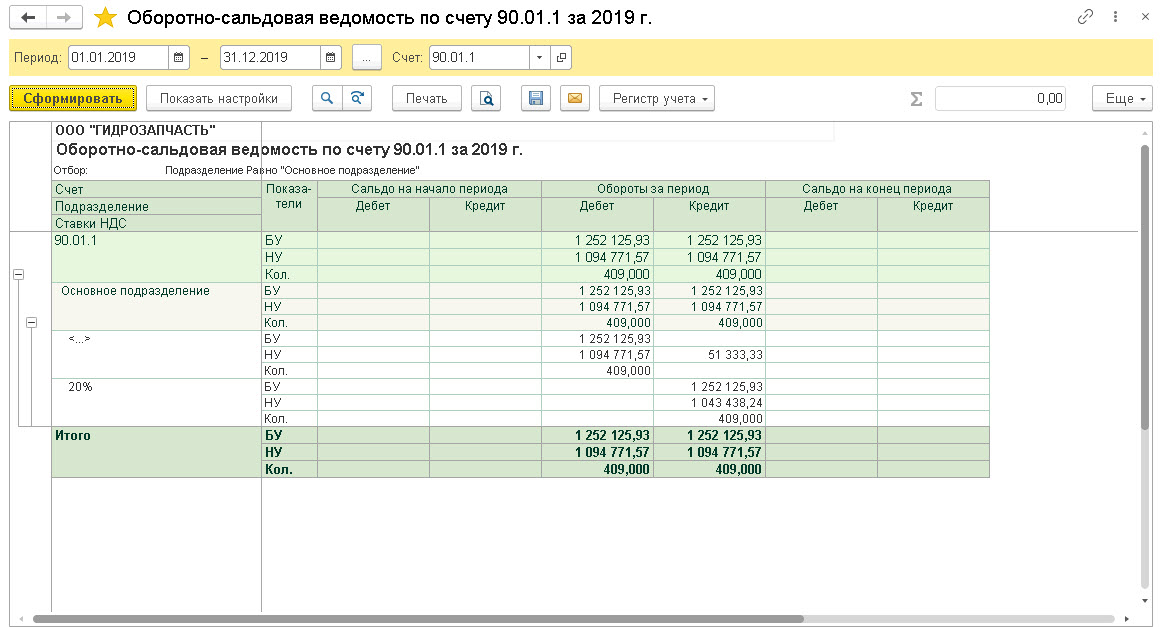The width and height of the screenshot is (1161, 627).
Task: Click the scroll down arrow
Action: coord(1145,601)
